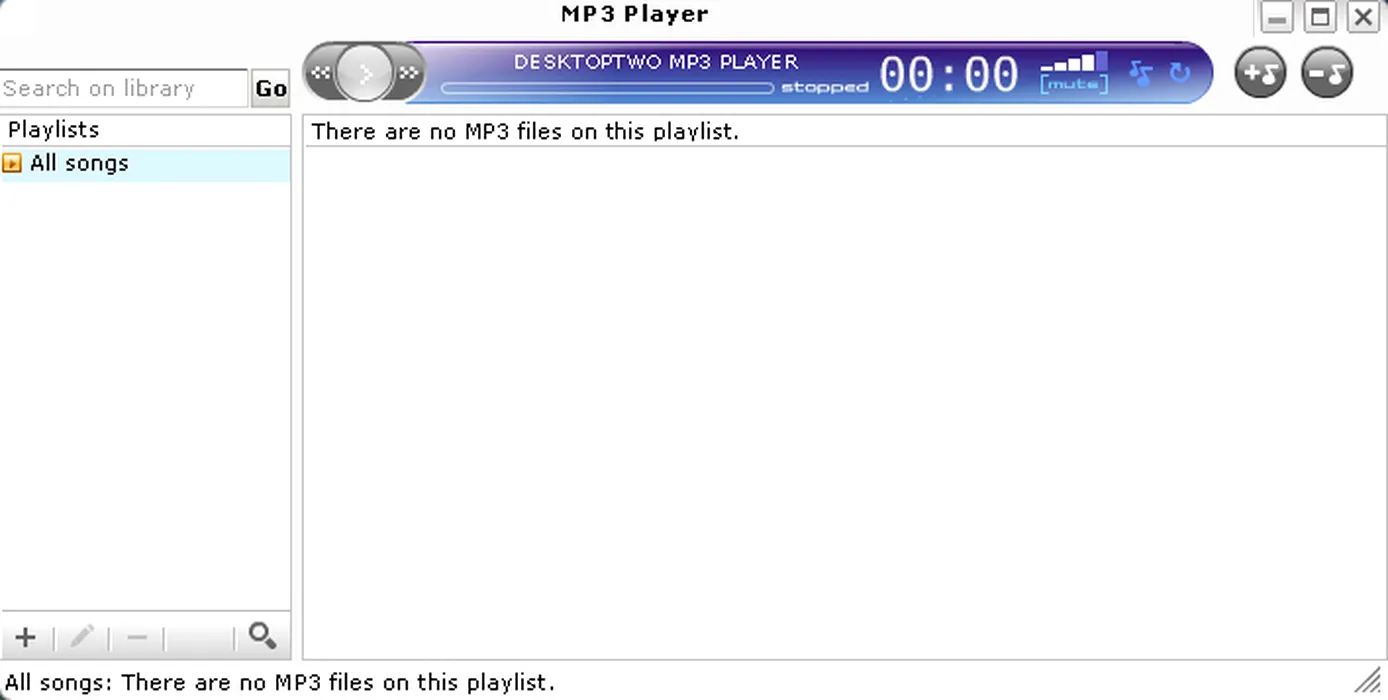Image resolution: width=1388 pixels, height=700 pixels.
Task: Rename playlist using the pencil icon
Action: (x=82, y=637)
